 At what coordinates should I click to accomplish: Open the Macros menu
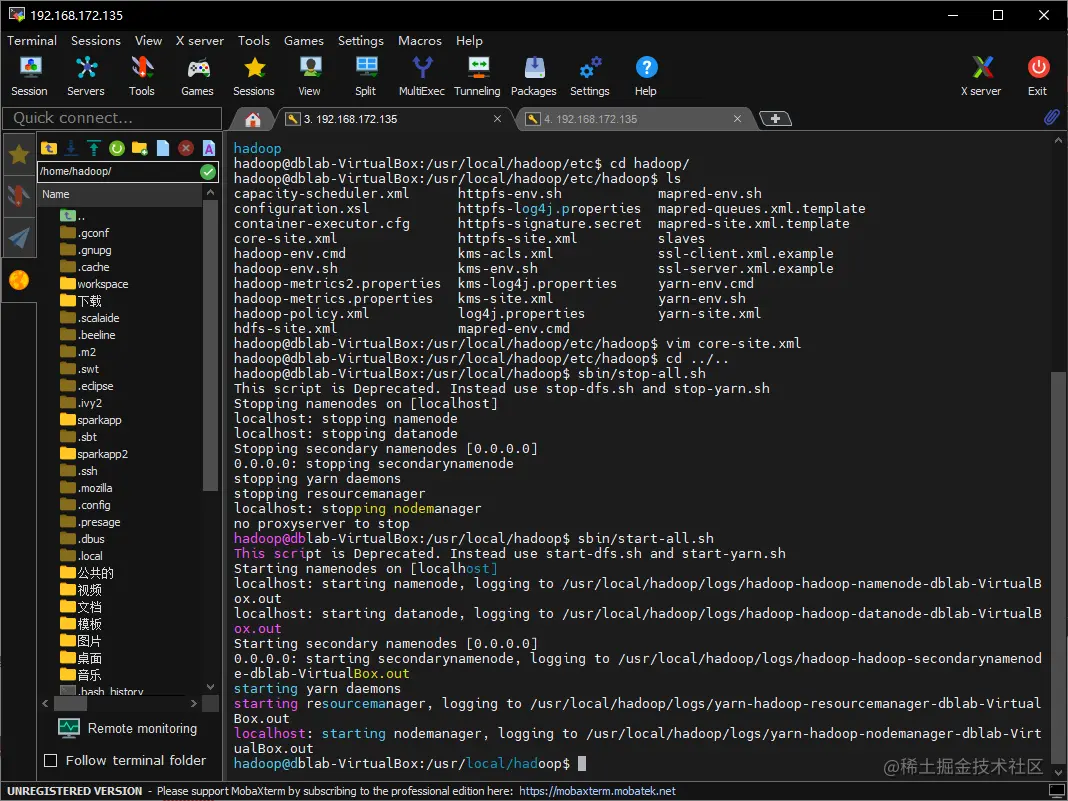point(420,41)
